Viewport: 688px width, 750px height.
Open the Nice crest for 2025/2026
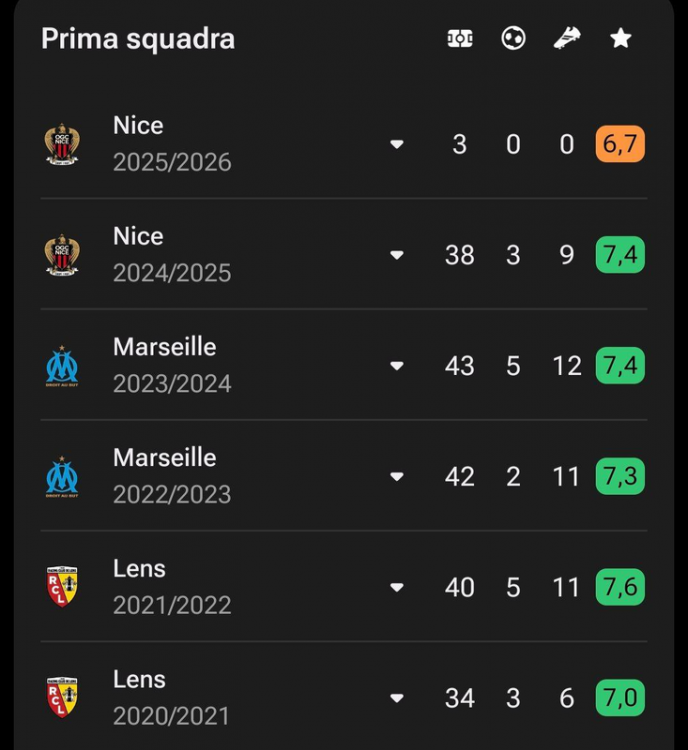click(x=62, y=144)
